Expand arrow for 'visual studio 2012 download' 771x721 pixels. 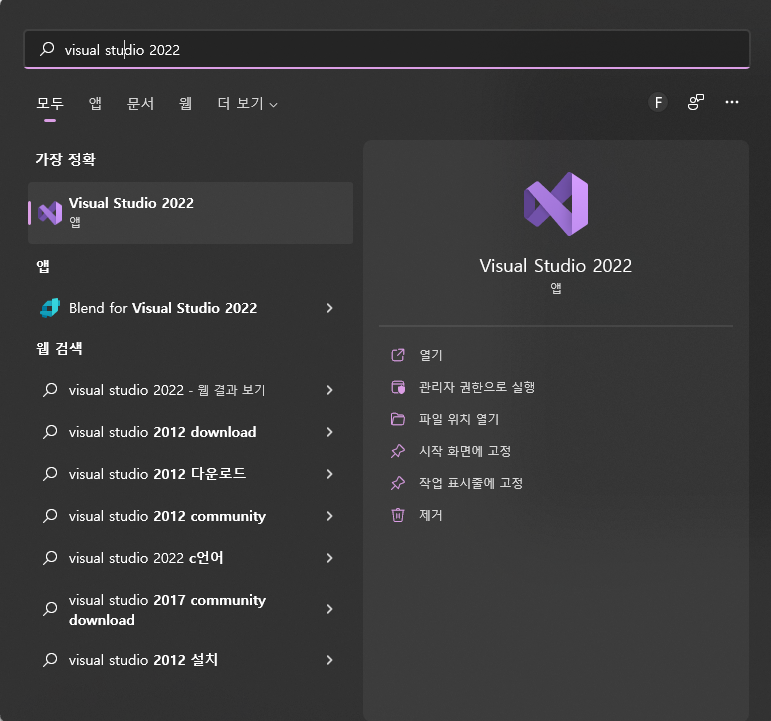[x=329, y=432]
